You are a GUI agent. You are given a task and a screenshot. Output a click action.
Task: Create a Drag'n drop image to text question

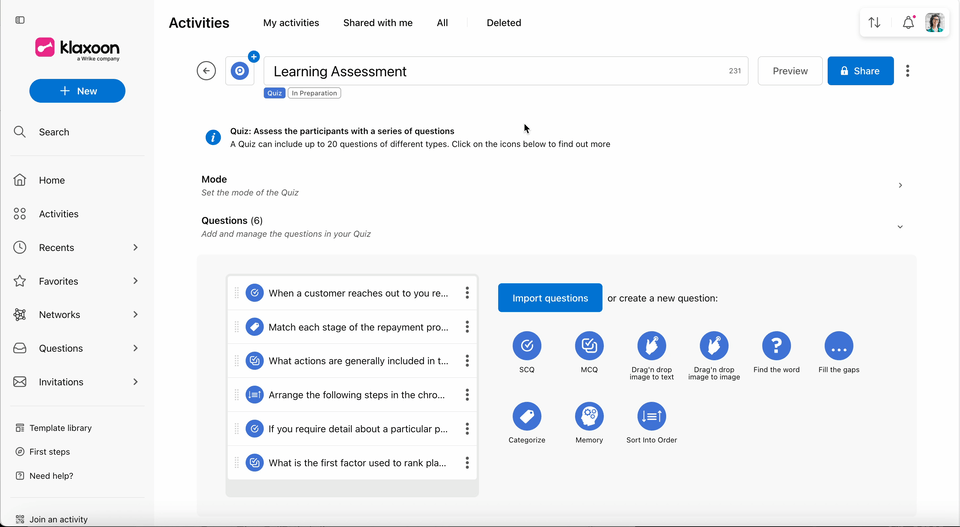click(x=651, y=346)
